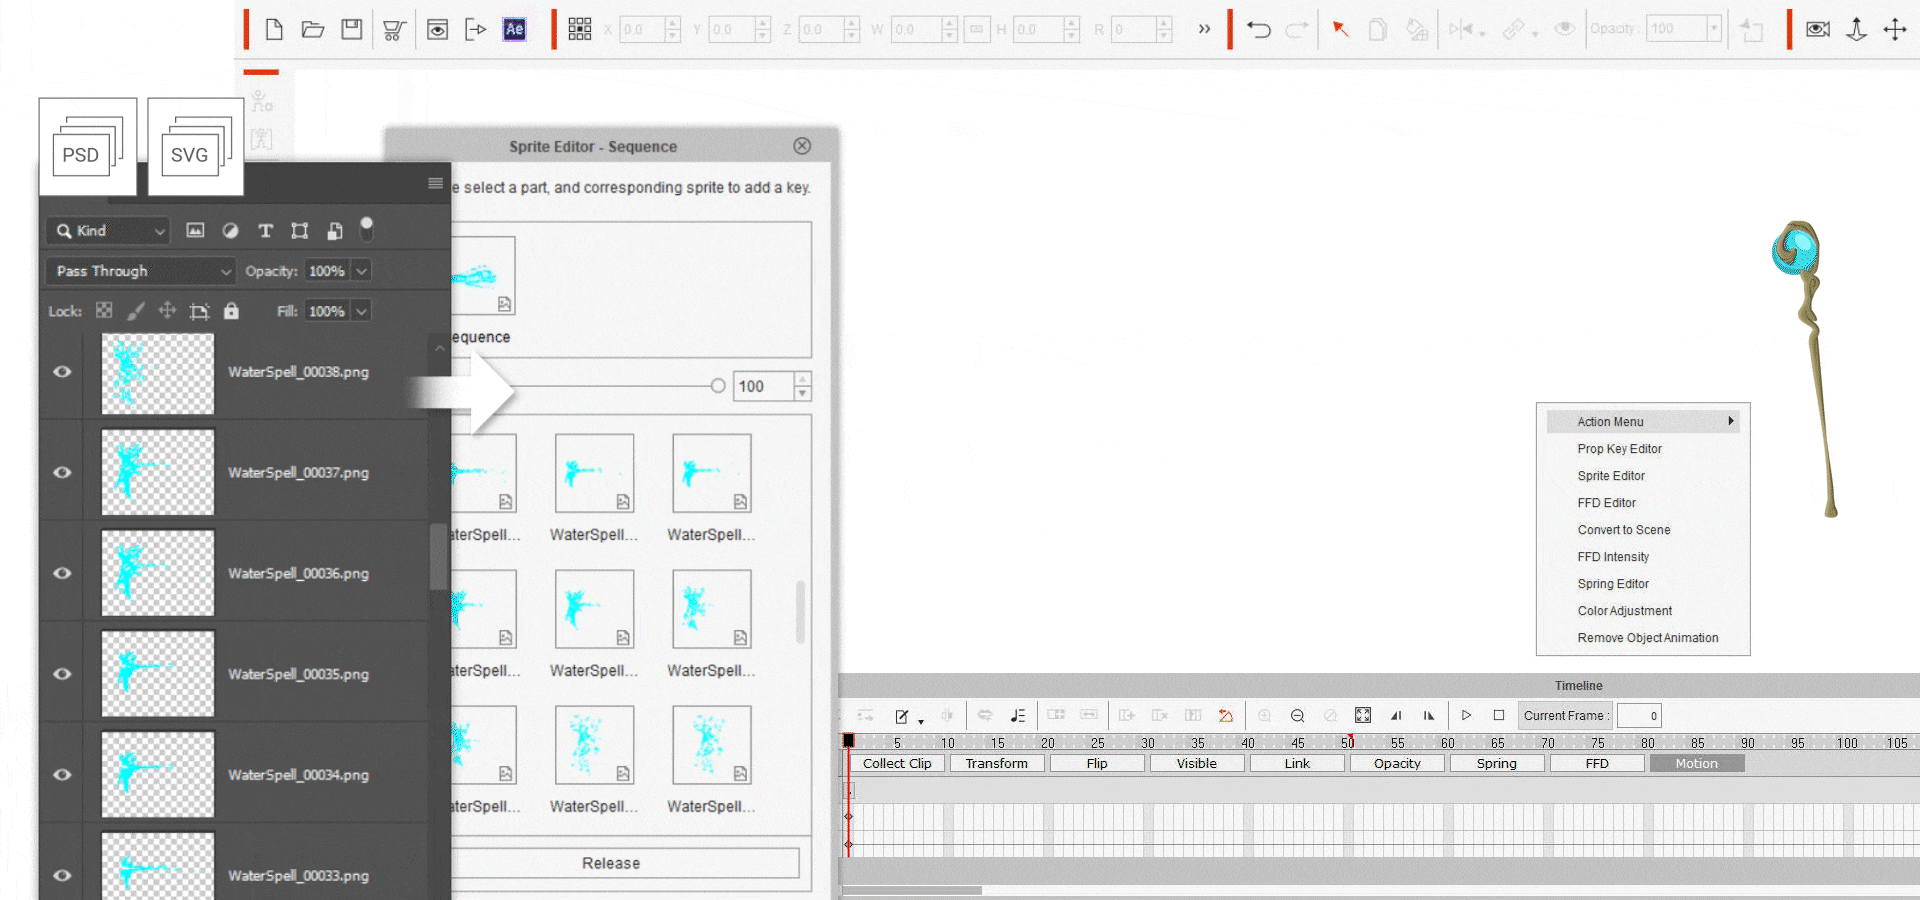Screen dimensions: 1920x900
Task: Click the Transform track button
Action: click(996, 763)
